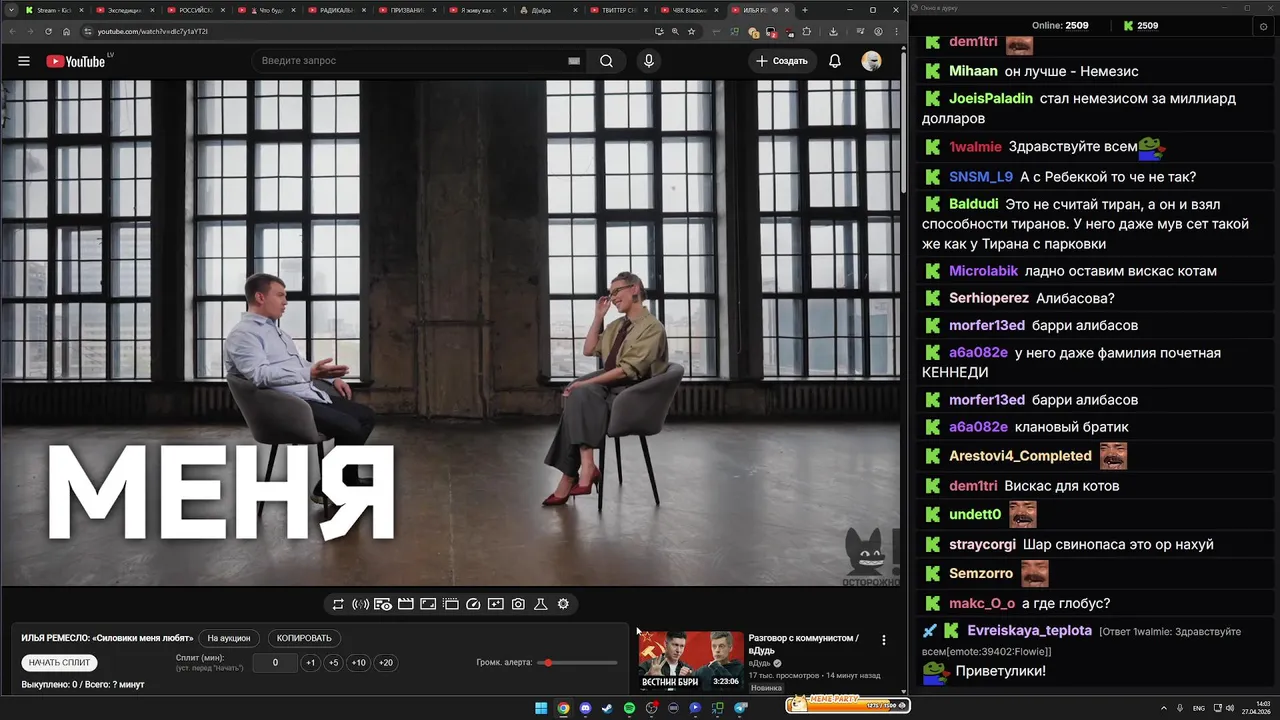Switch to the ТВИТТЕР tab

tap(620, 10)
